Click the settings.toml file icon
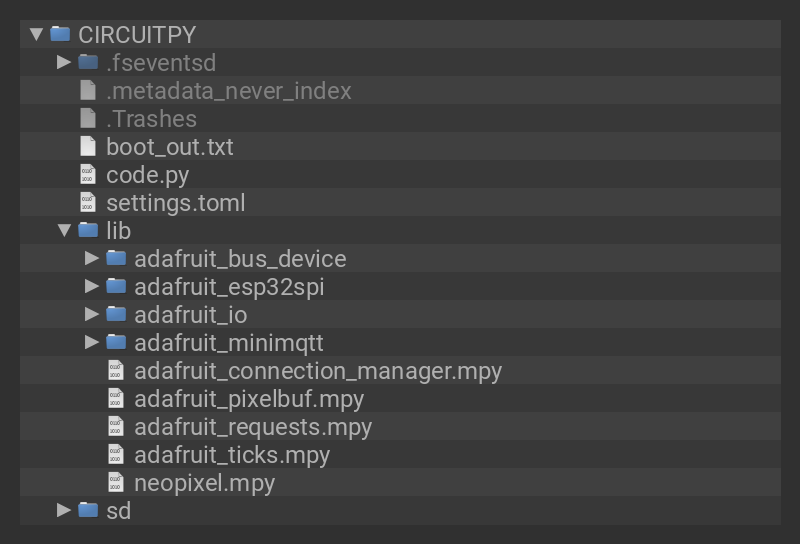Image resolution: width=800 pixels, height=544 pixels. (88, 202)
